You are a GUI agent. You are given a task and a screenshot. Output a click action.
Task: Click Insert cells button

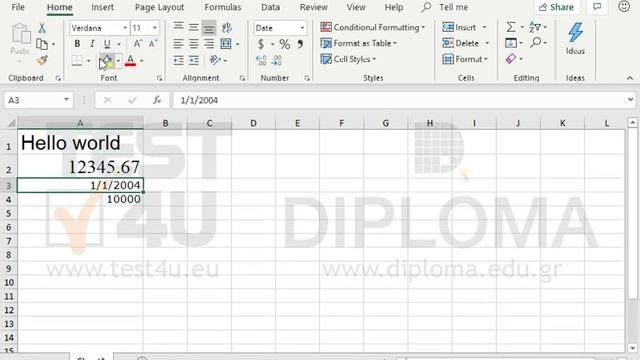[x=460, y=27]
